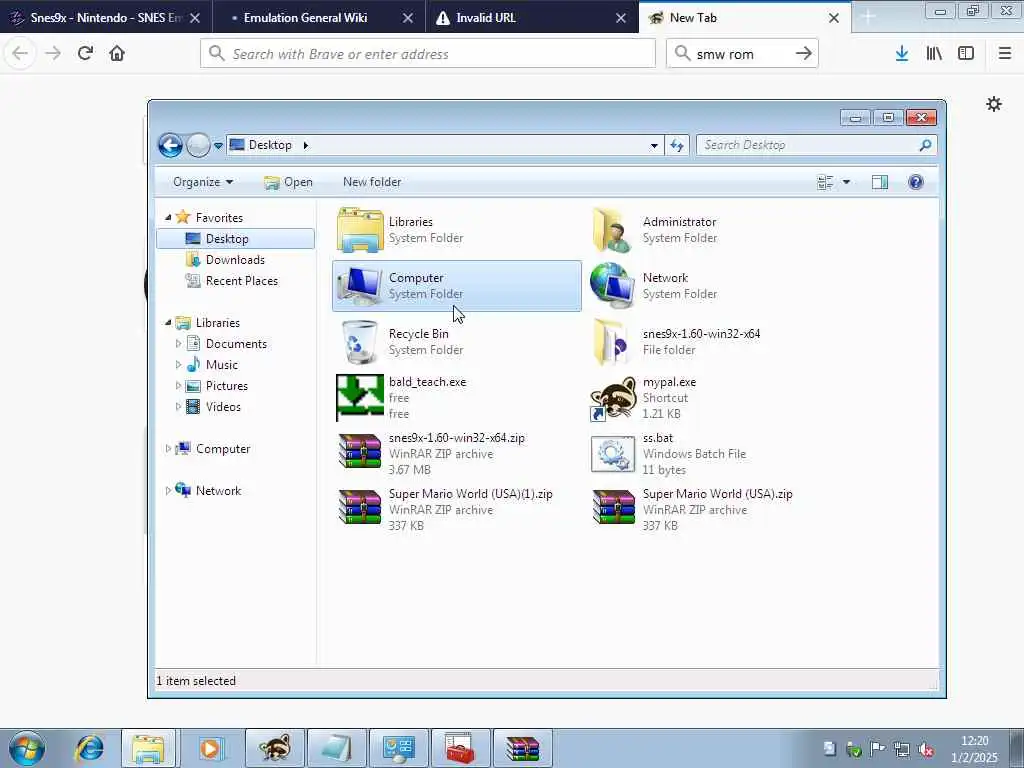This screenshot has height=768, width=1024.
Task: Expand the Music library node
Action: click(x=178, y=364)
